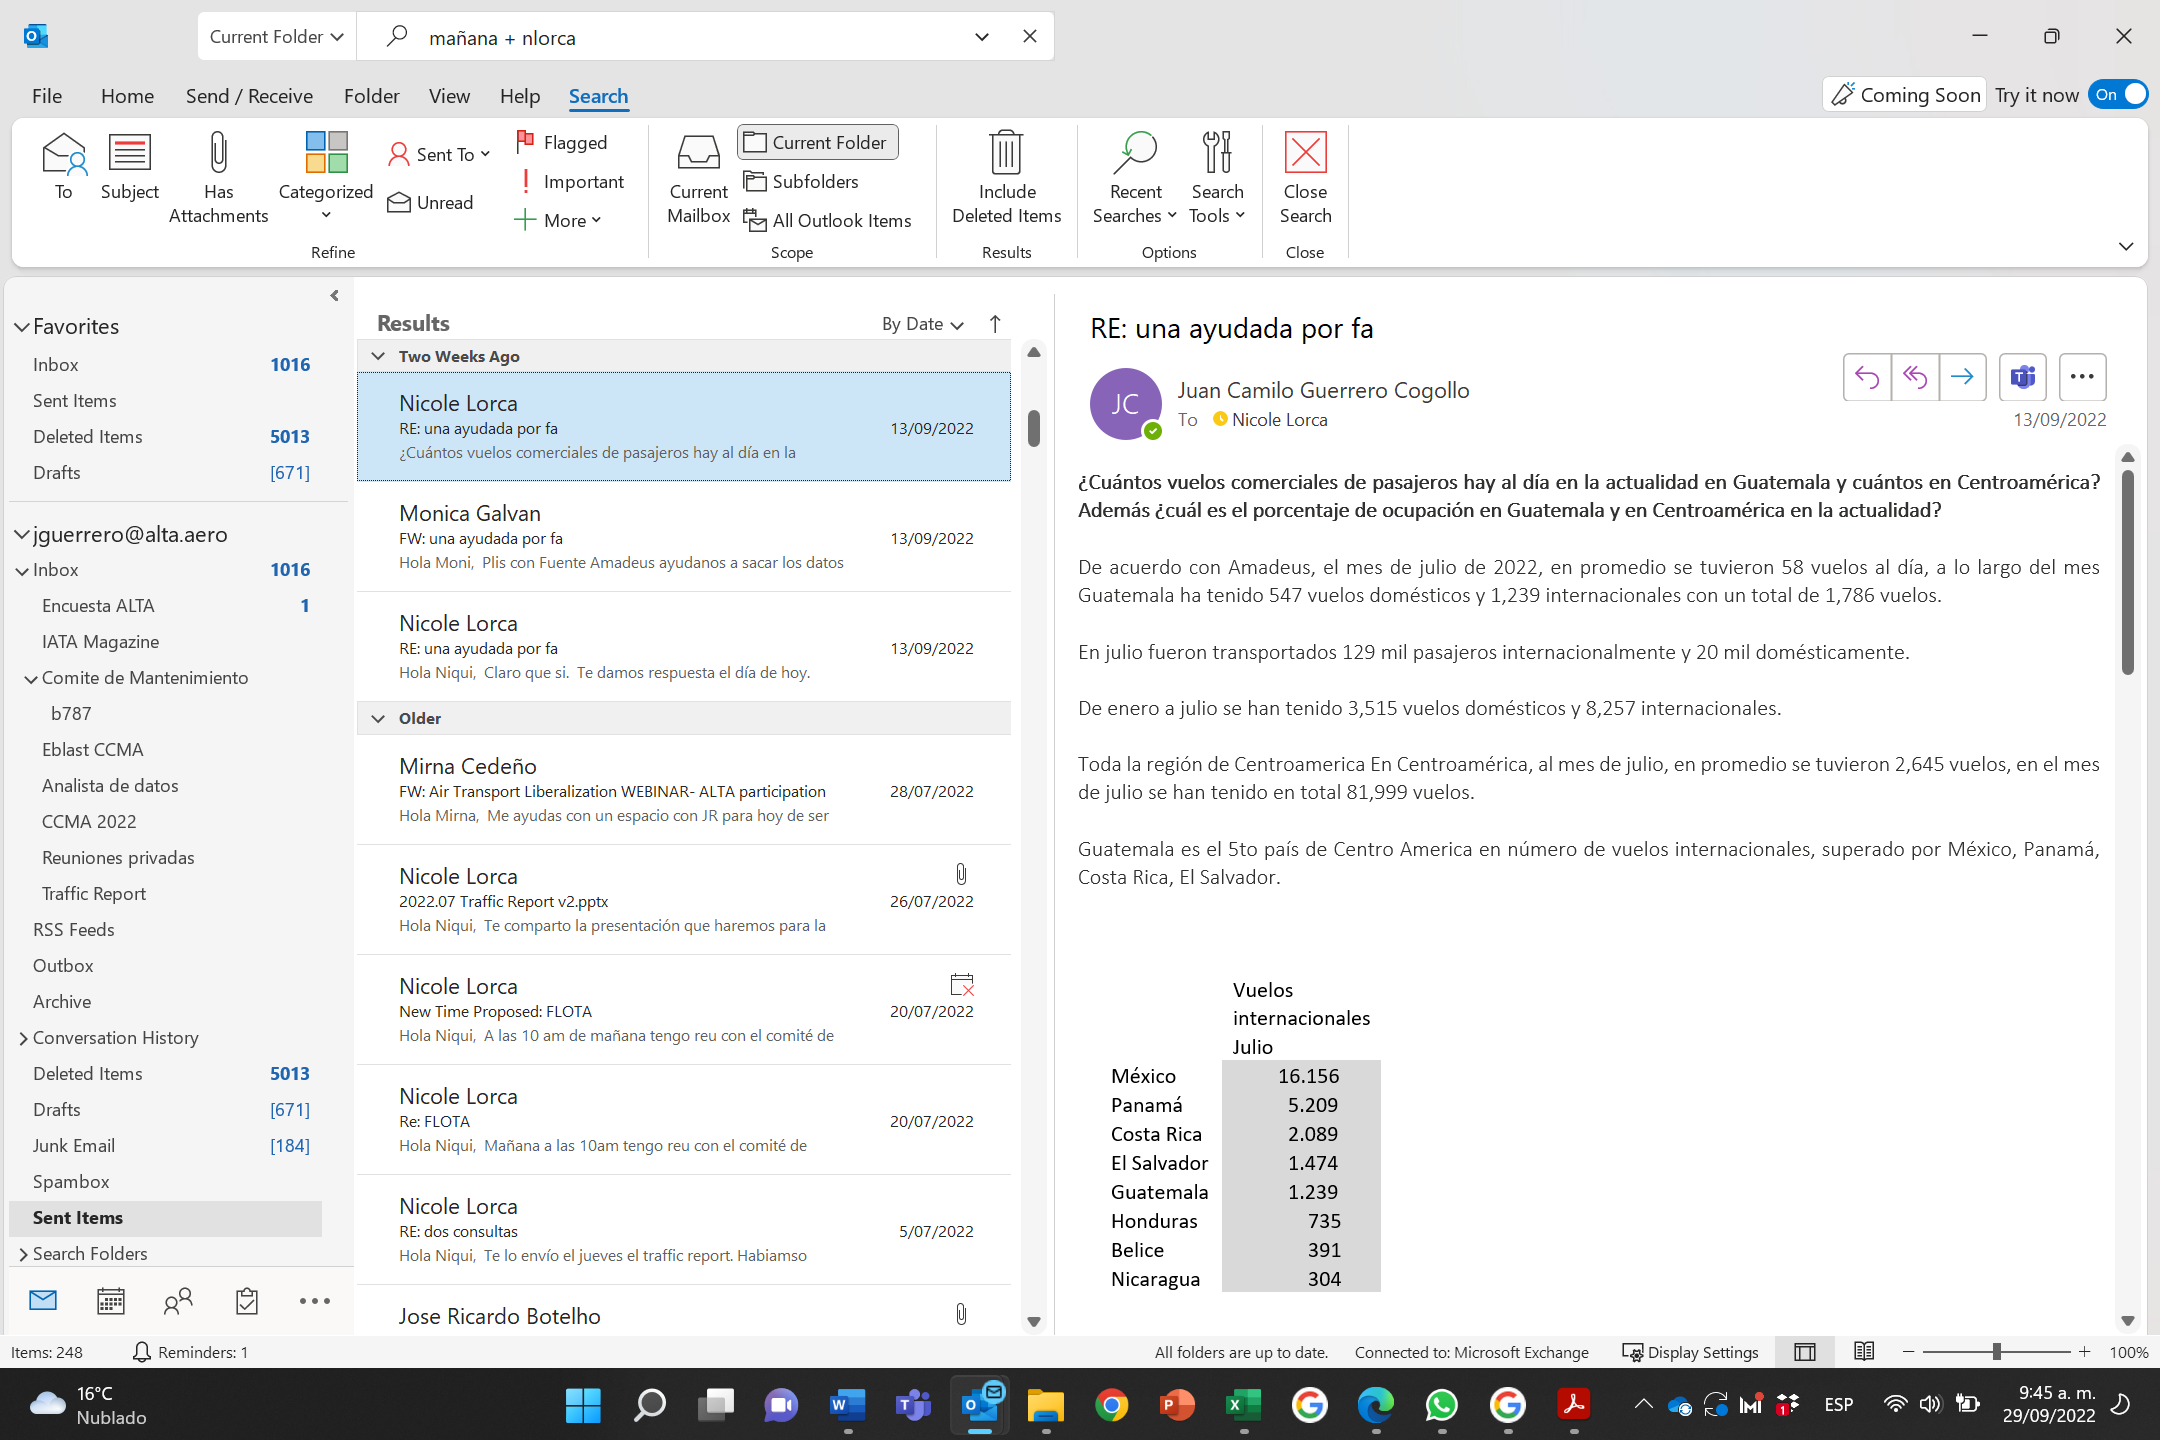The image size is (2160, 1440).
Task: Open Monica Galvan's FW: una ayudada email
Action: pos(684,537)
